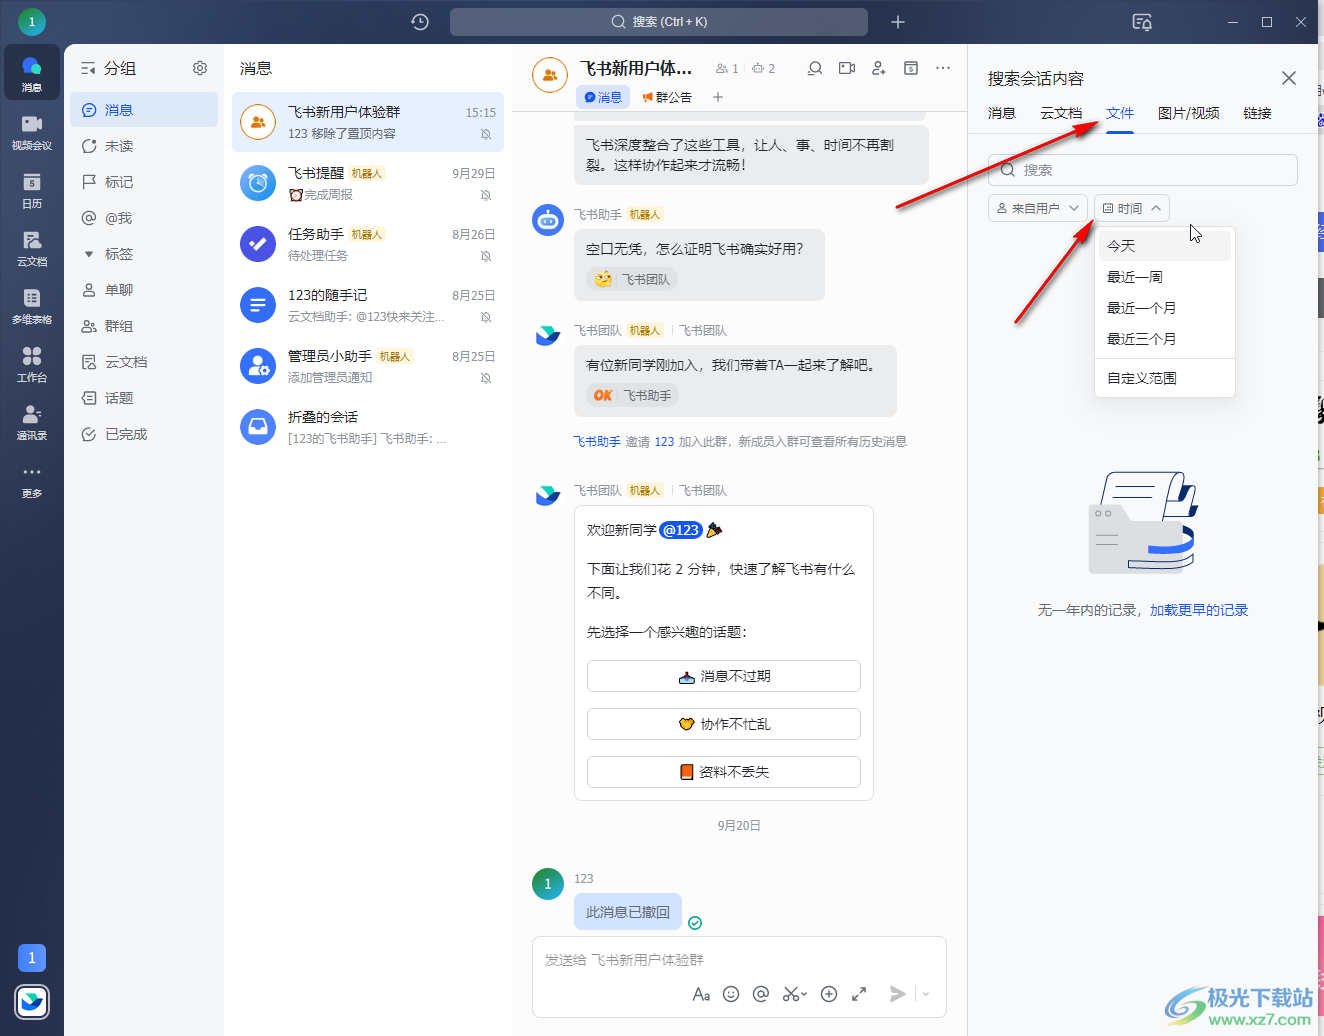Click the search field in 搜索会话内容 panel
The image size is (1324, 1036).
click(x=1143, y=170)
